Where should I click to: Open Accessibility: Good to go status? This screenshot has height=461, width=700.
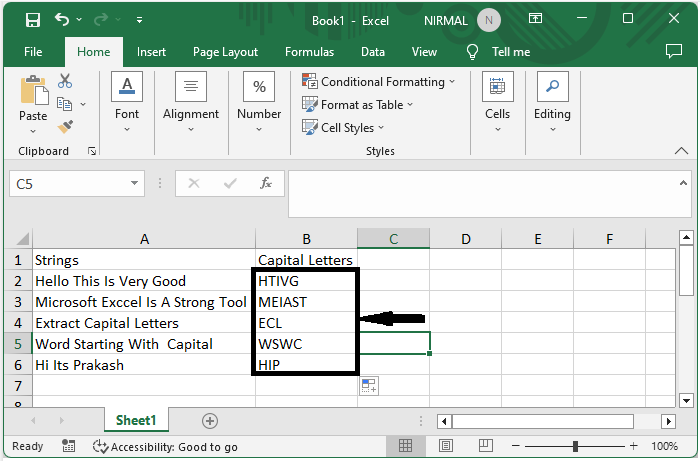pyautogui.click(x=165, y=447)
